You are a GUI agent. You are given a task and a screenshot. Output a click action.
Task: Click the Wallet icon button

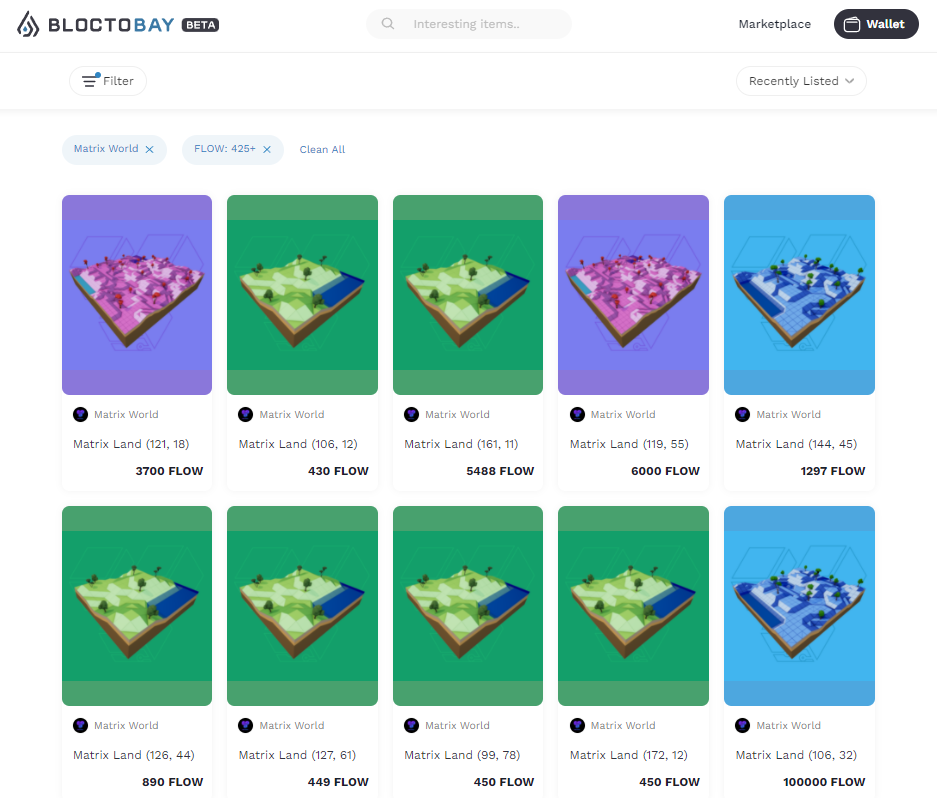[876, 24]
